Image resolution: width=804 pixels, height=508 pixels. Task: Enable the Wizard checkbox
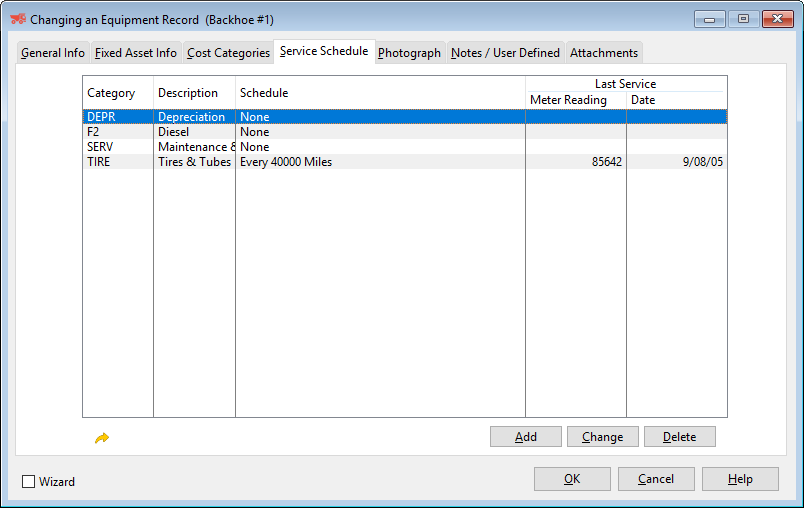[29, 482]
